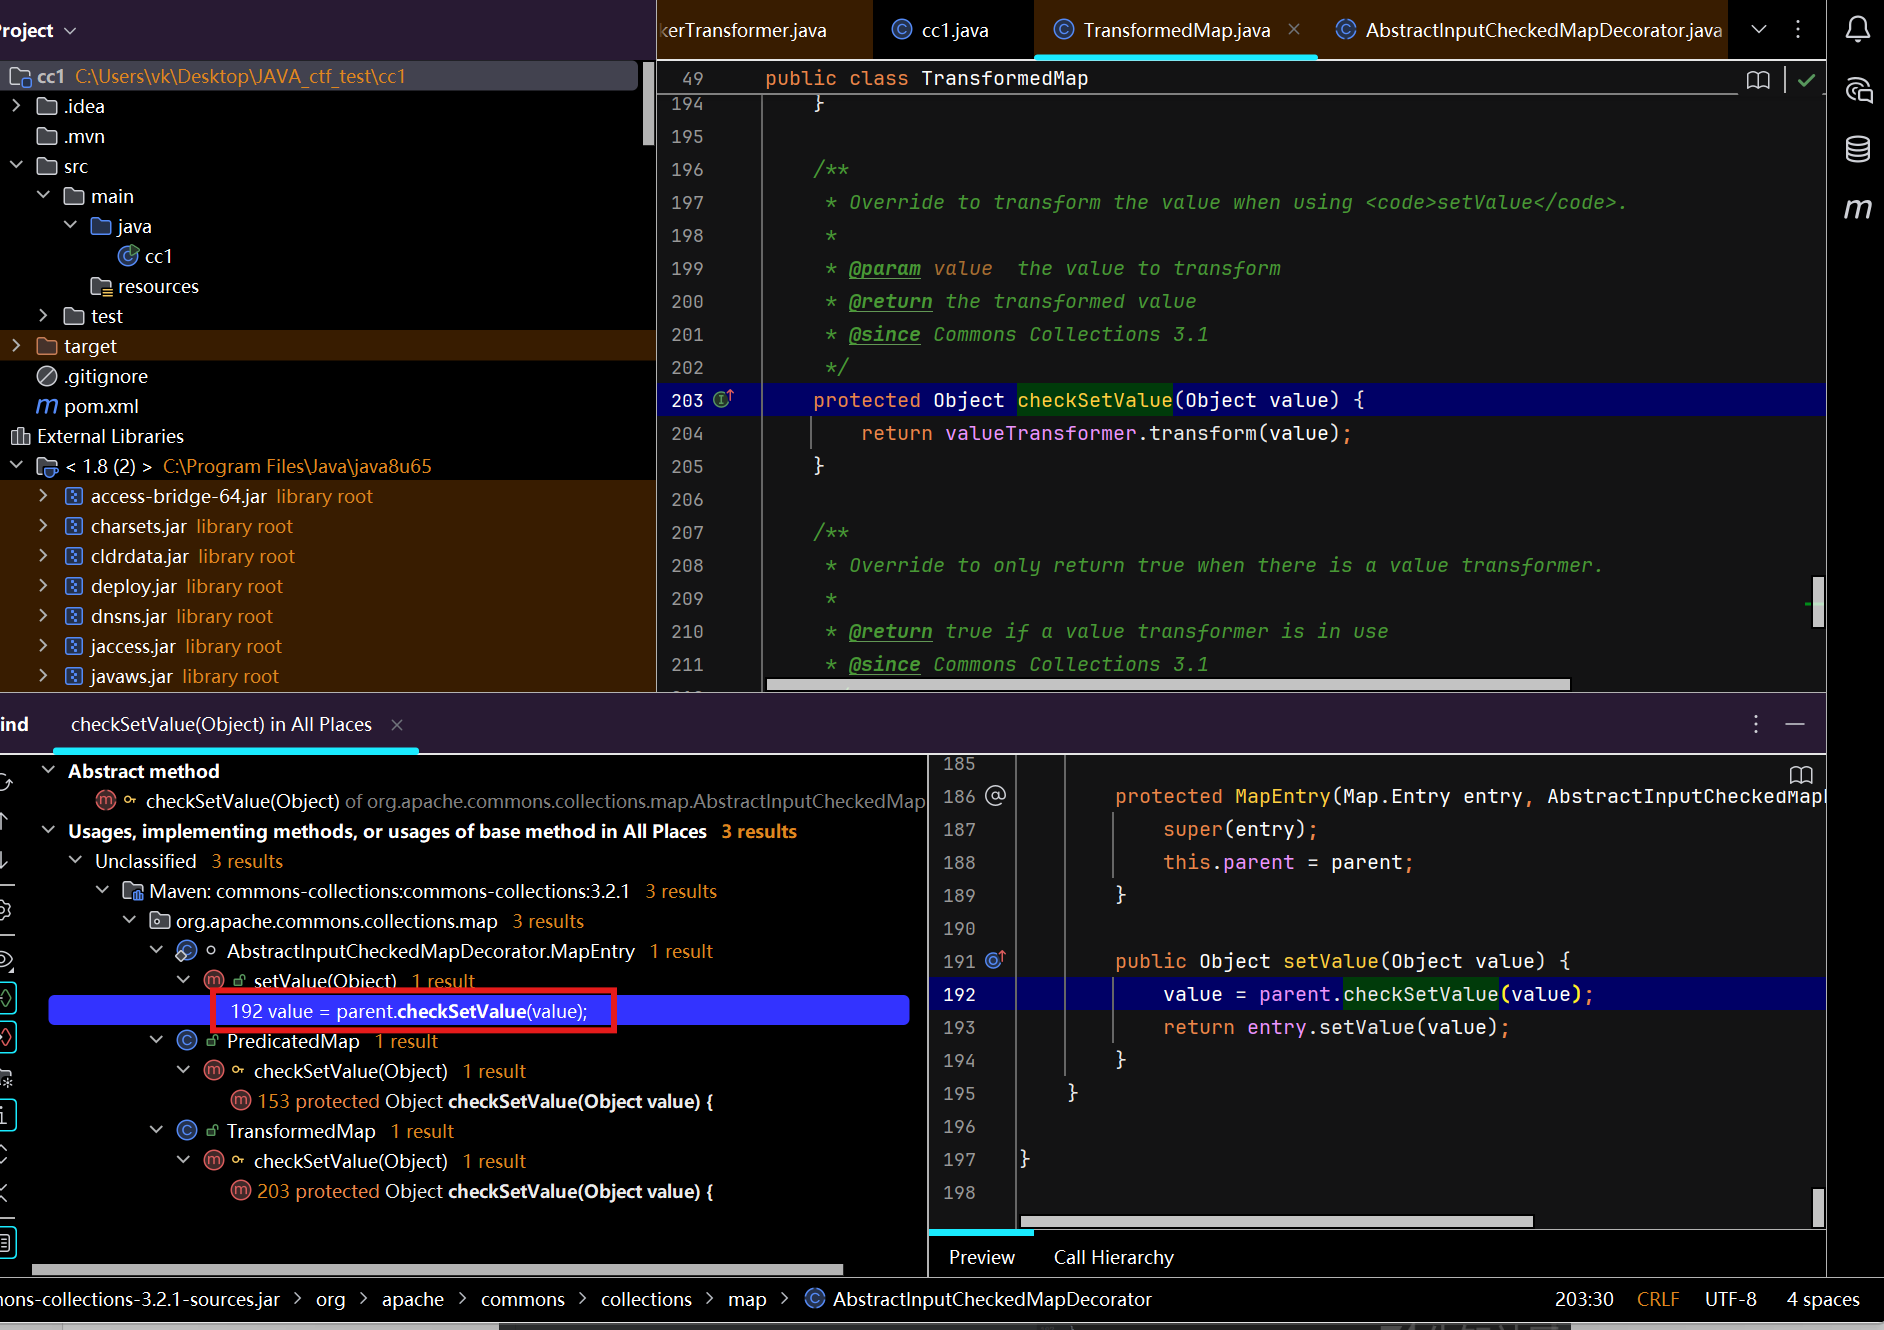
Task: Click the editor horizontal scrollbar
Action: [x=1167, y=685]
